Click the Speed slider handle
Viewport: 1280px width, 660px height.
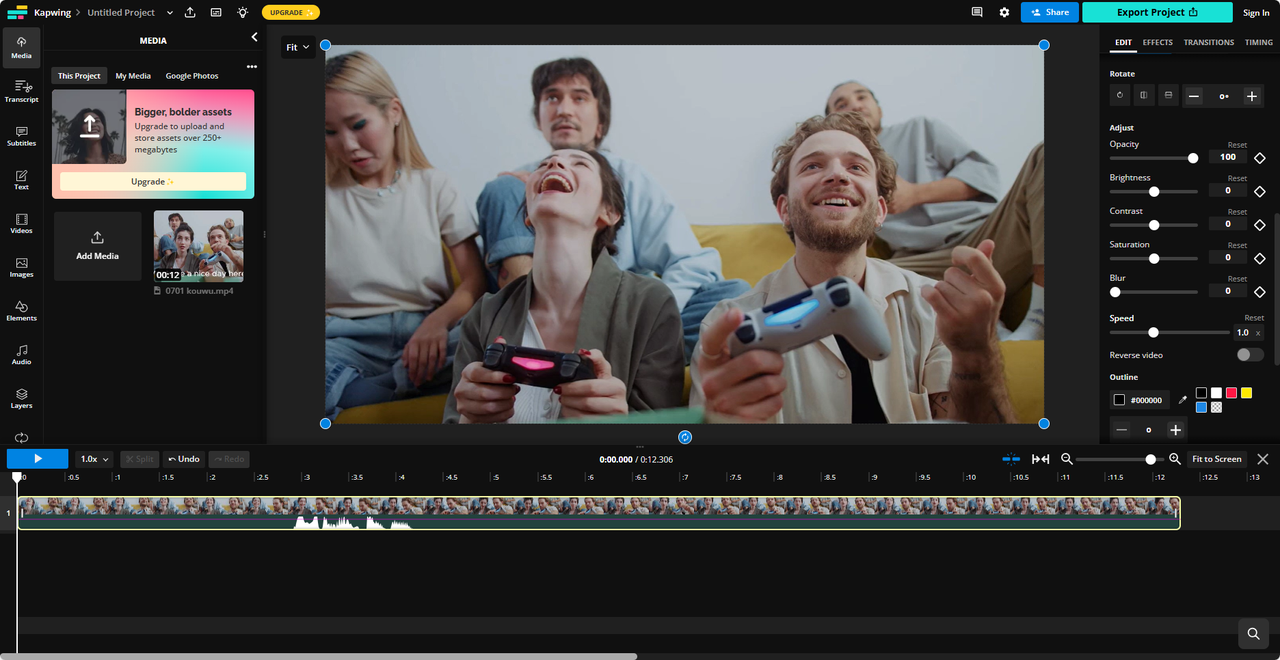coord(1153,332)
